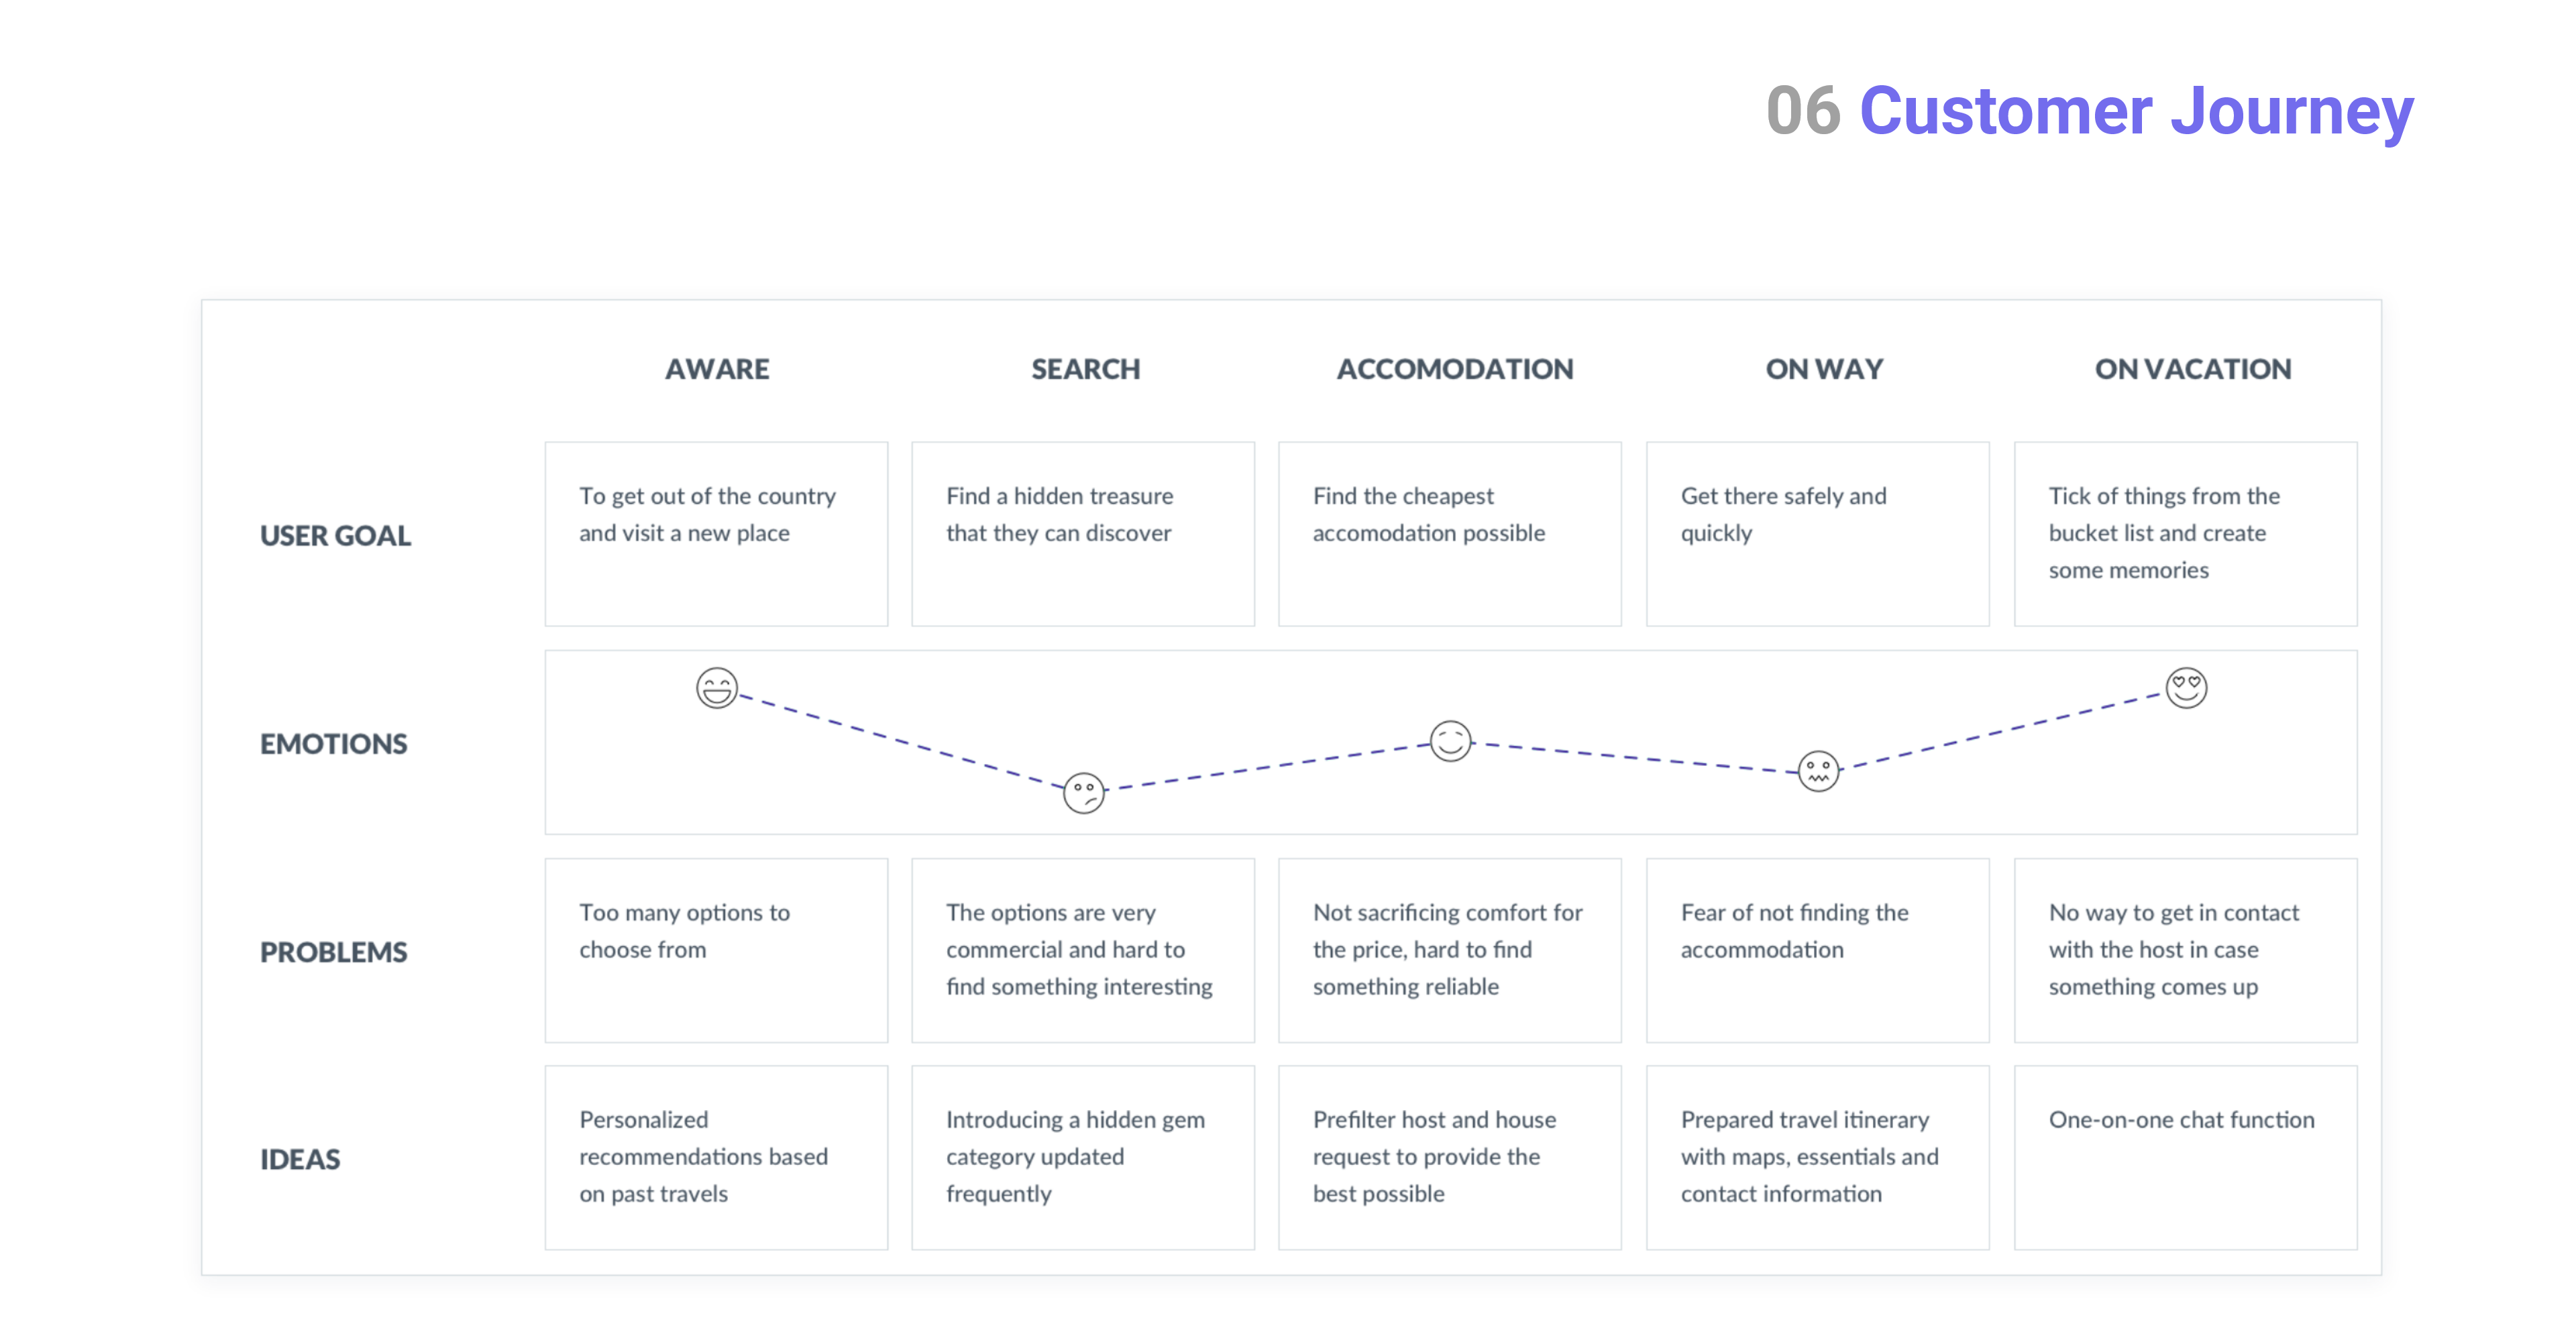Image resolution: width=2576 pixels, height=1330 pixels.
Task: Click the heart-eyes emoji under On Vacation
Action: tap(2186, 688)
